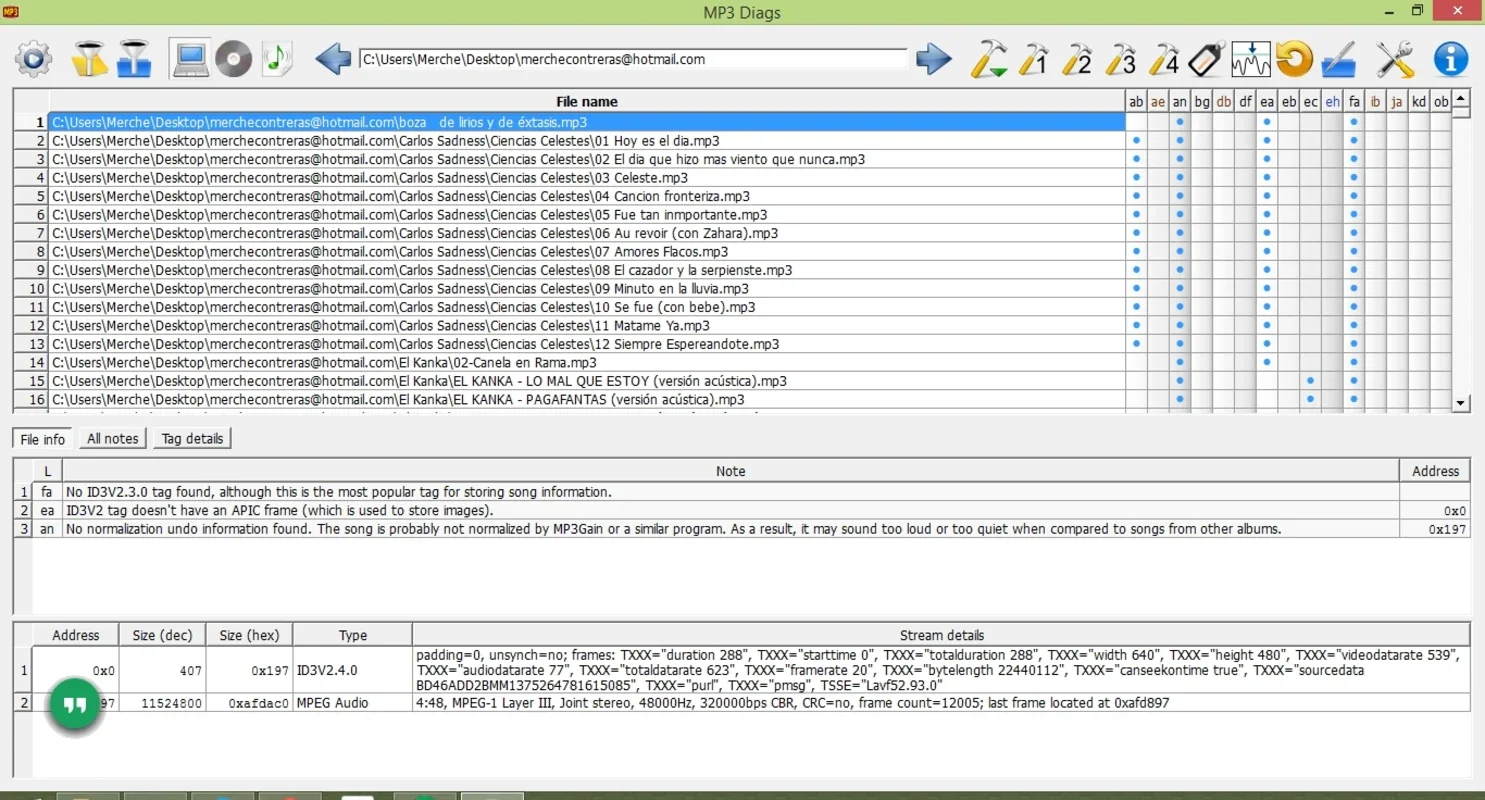Click the folder path field showing merchecontreras@hotmail.com

634,60
